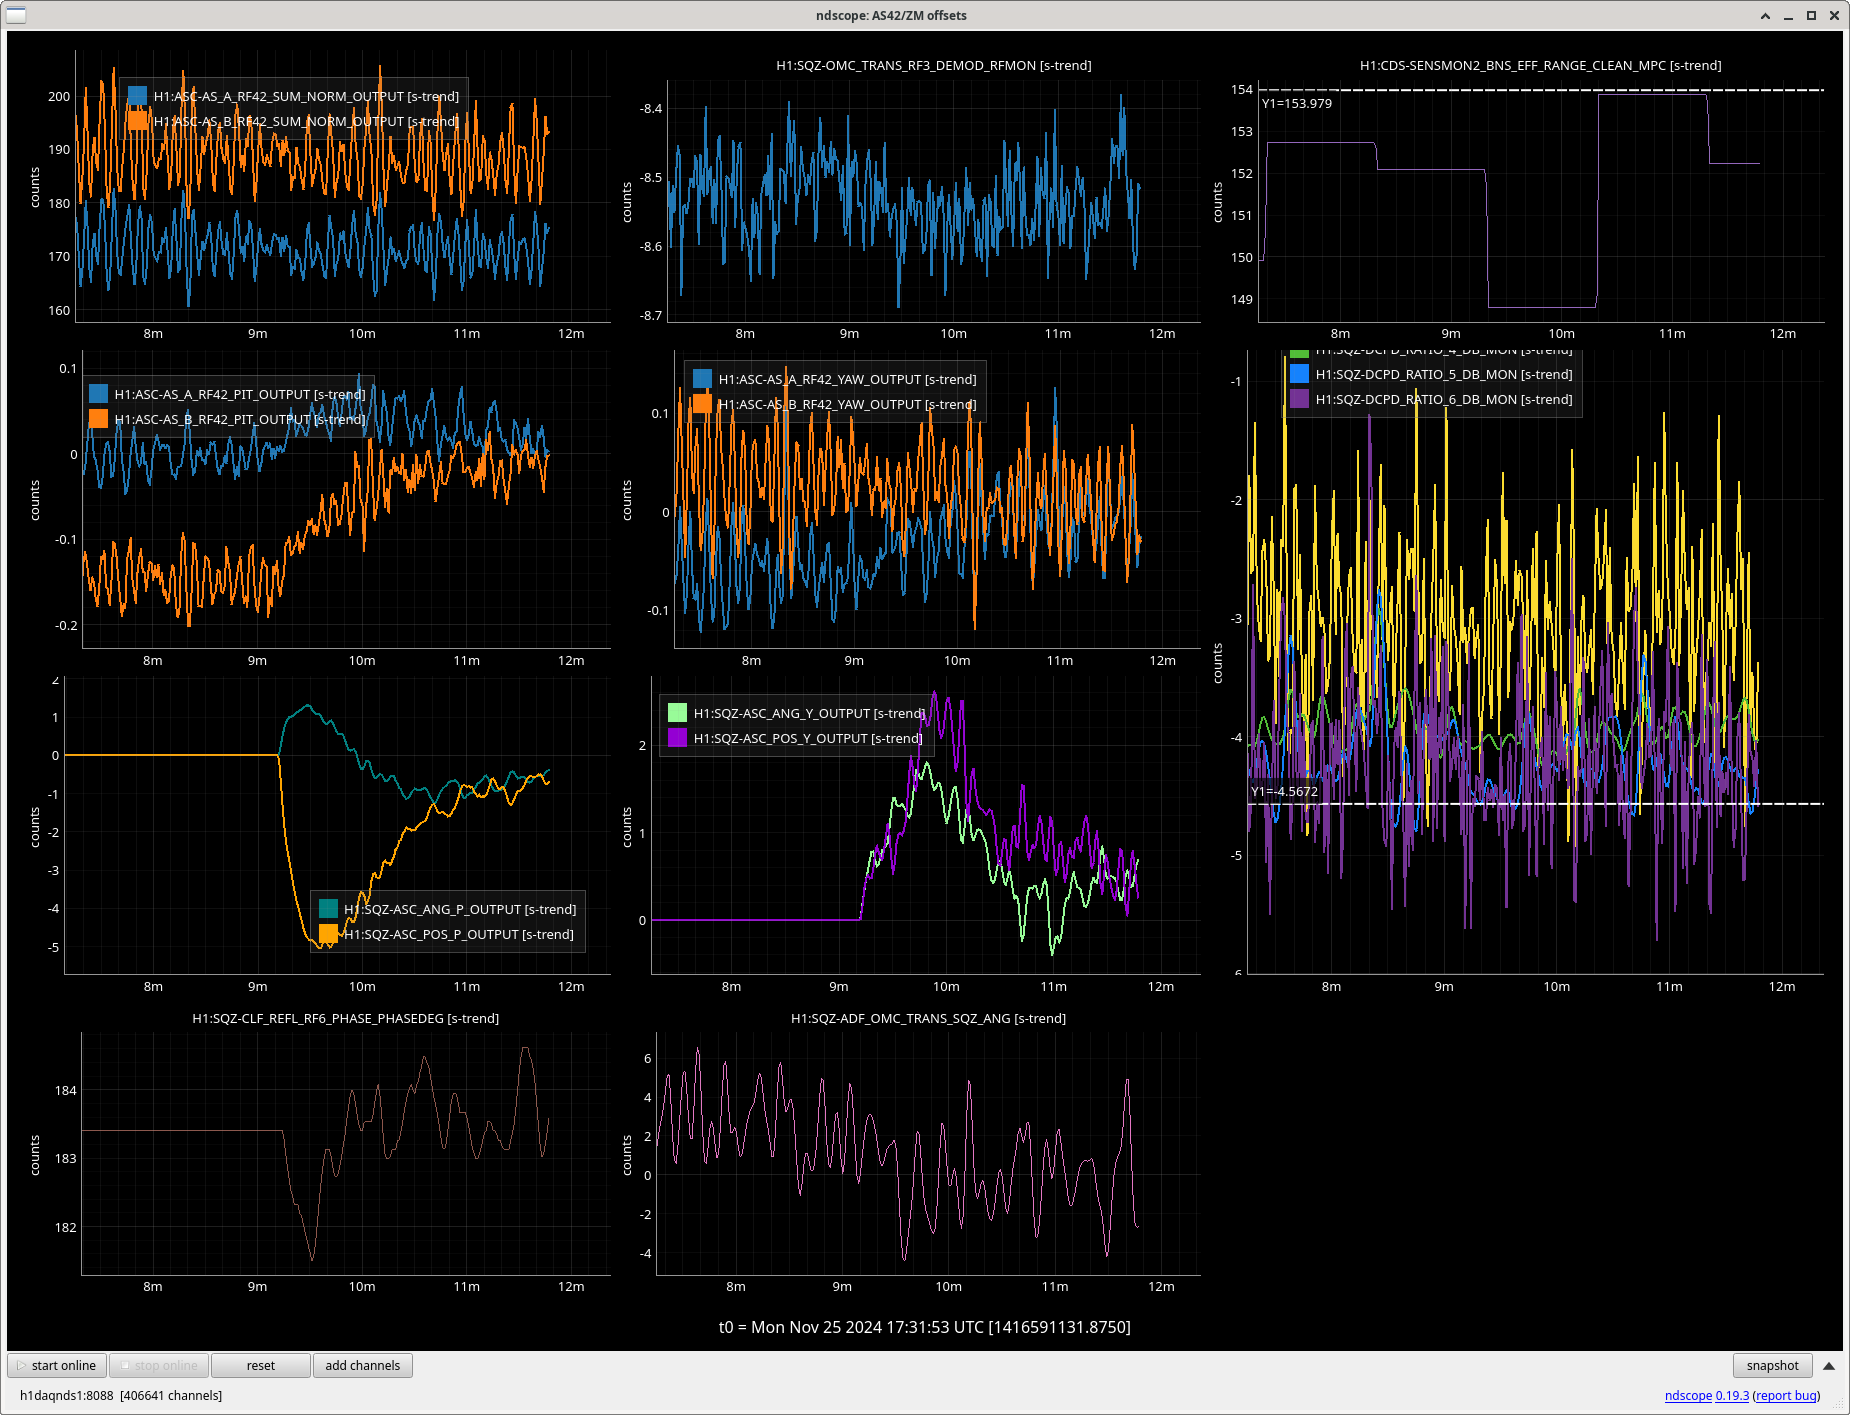Viewport: 1850px width, 1415px height.
Task: Select the H1:SQZ-ASC_POS_P_OUTPUT legend label
Action: [459, 934]
